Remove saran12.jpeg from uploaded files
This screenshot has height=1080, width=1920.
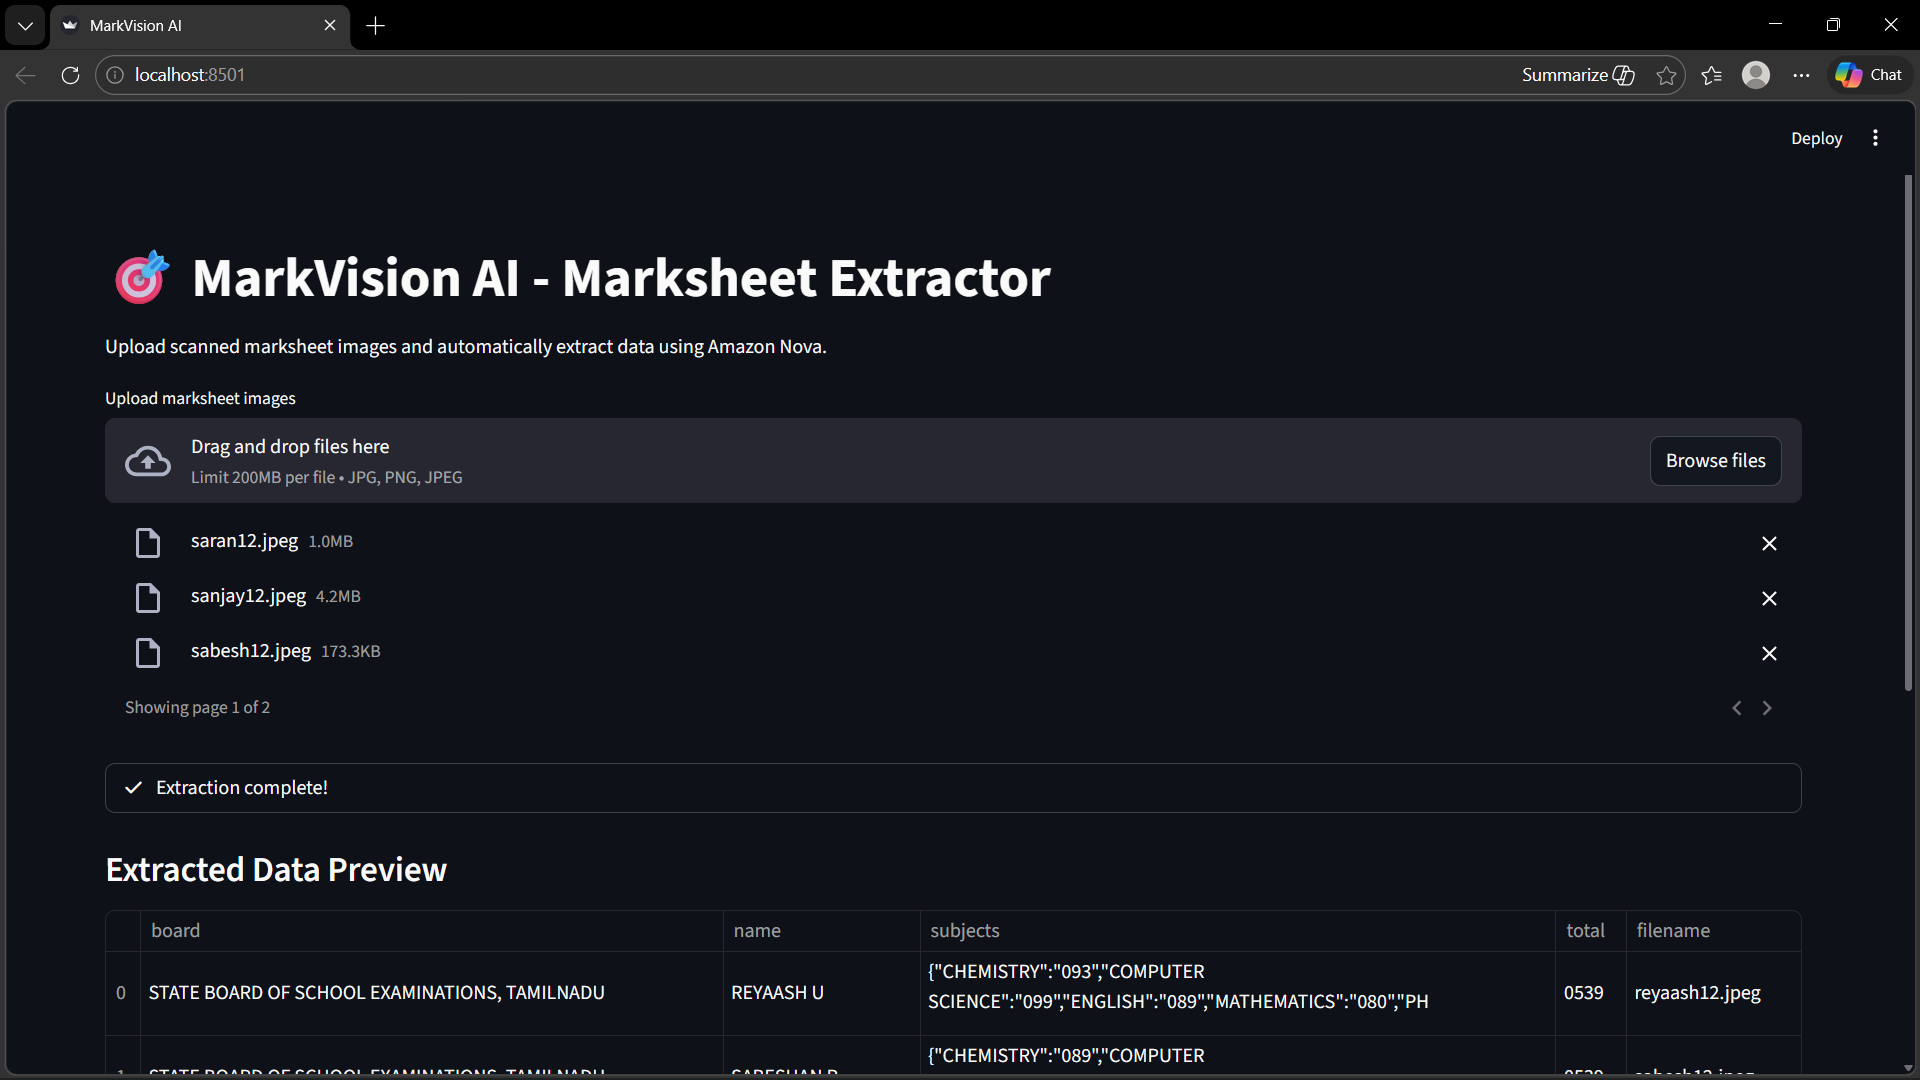click(x=1769, y=543)
